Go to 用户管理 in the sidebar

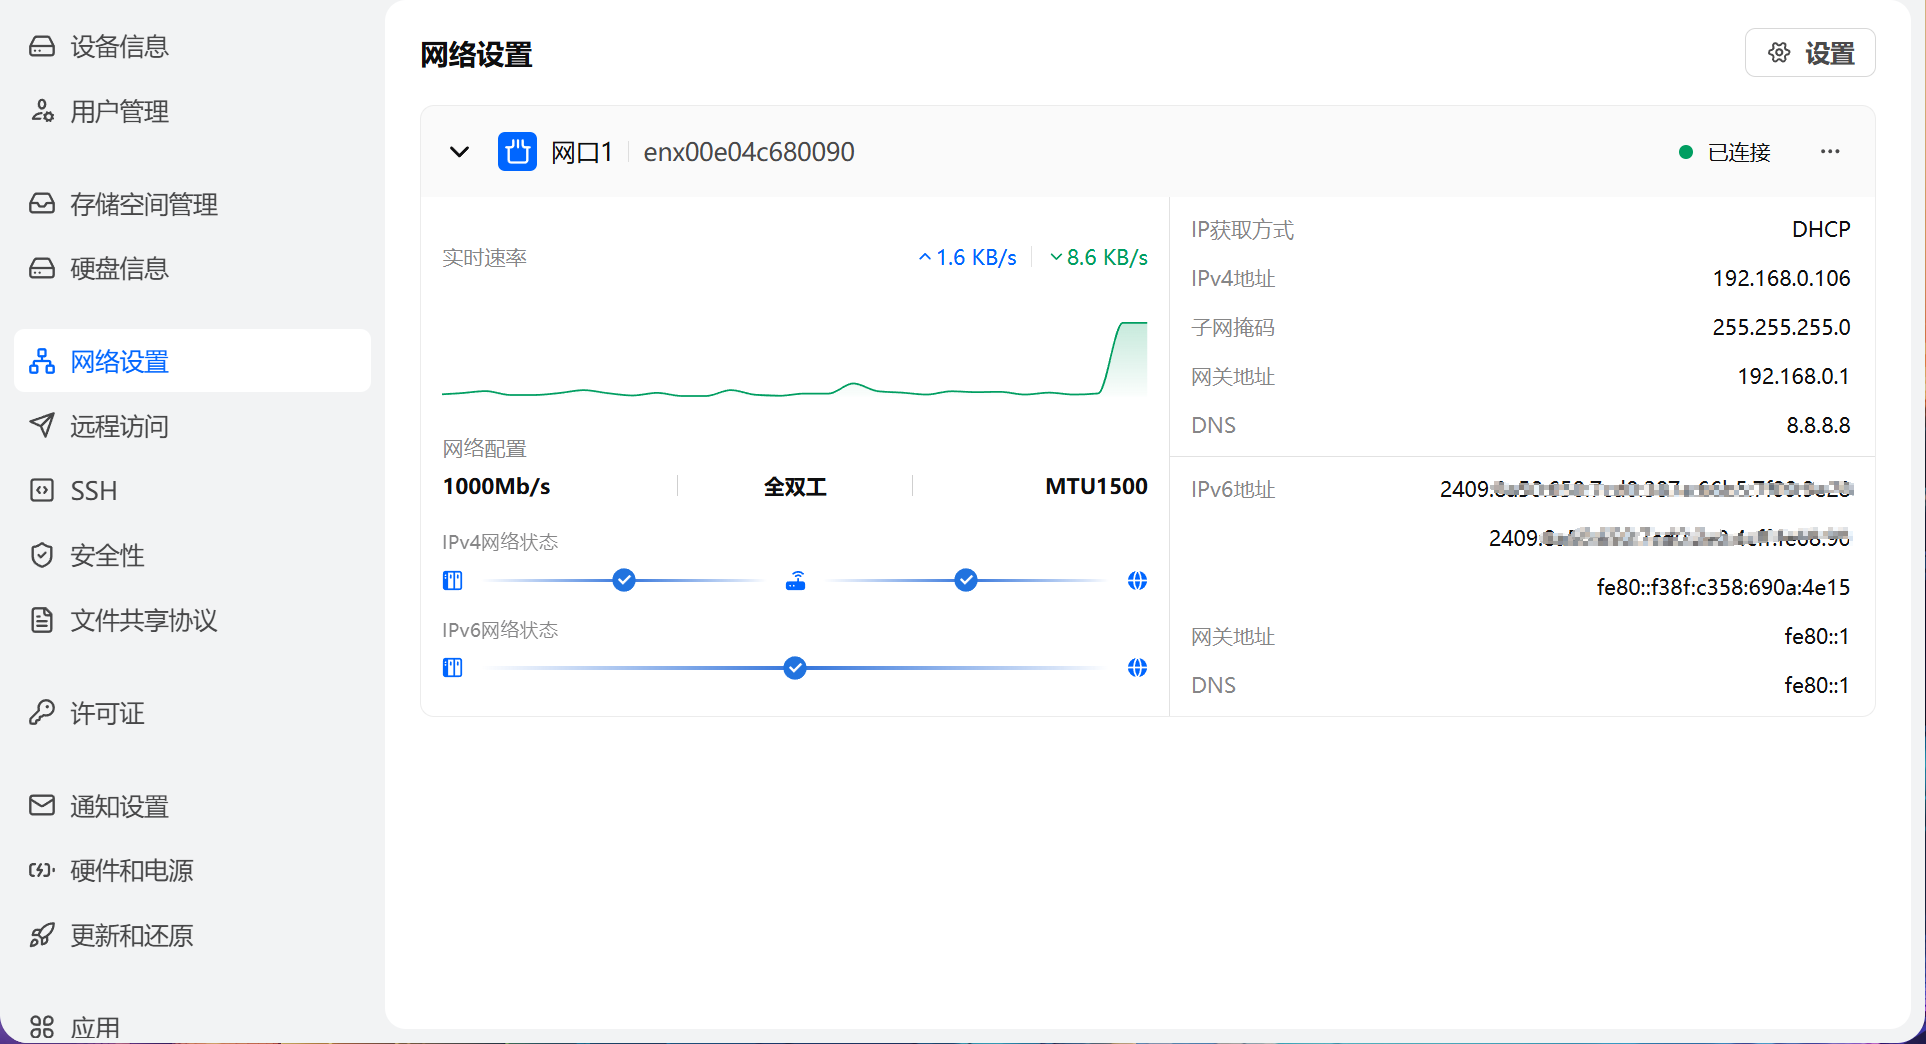119,111
